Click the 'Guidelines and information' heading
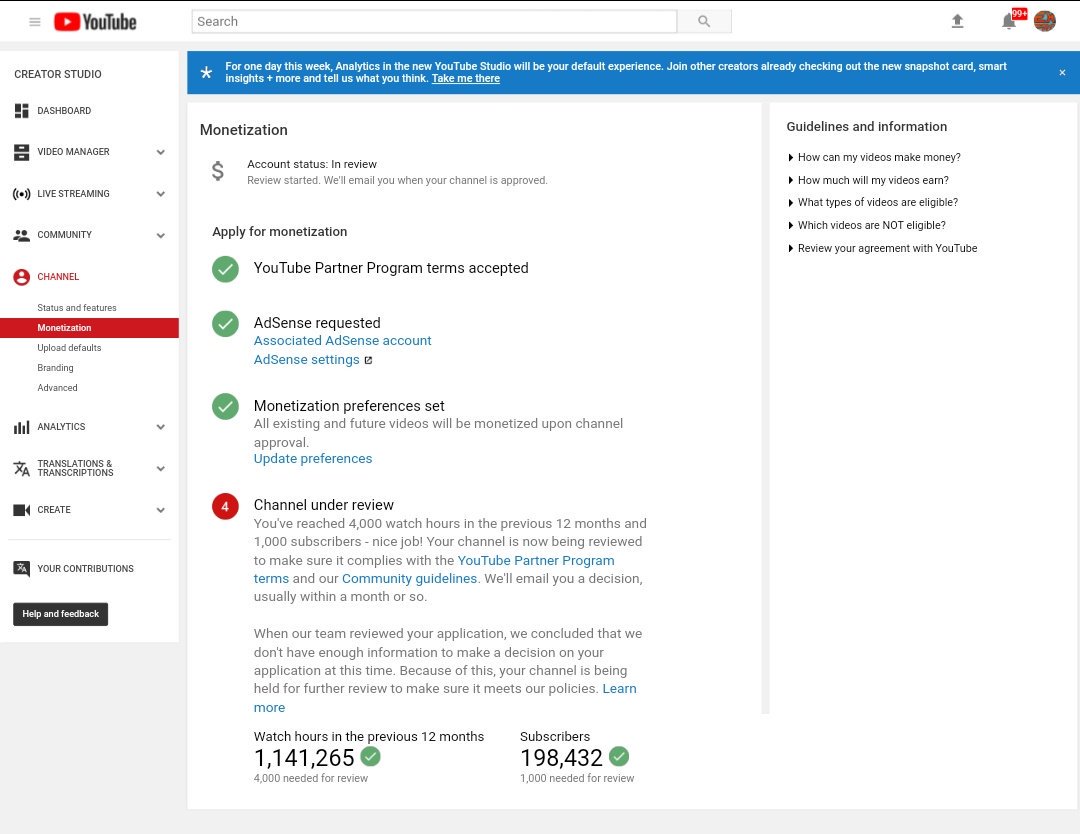Screen dimensions: 1080x834 [866, 127]
